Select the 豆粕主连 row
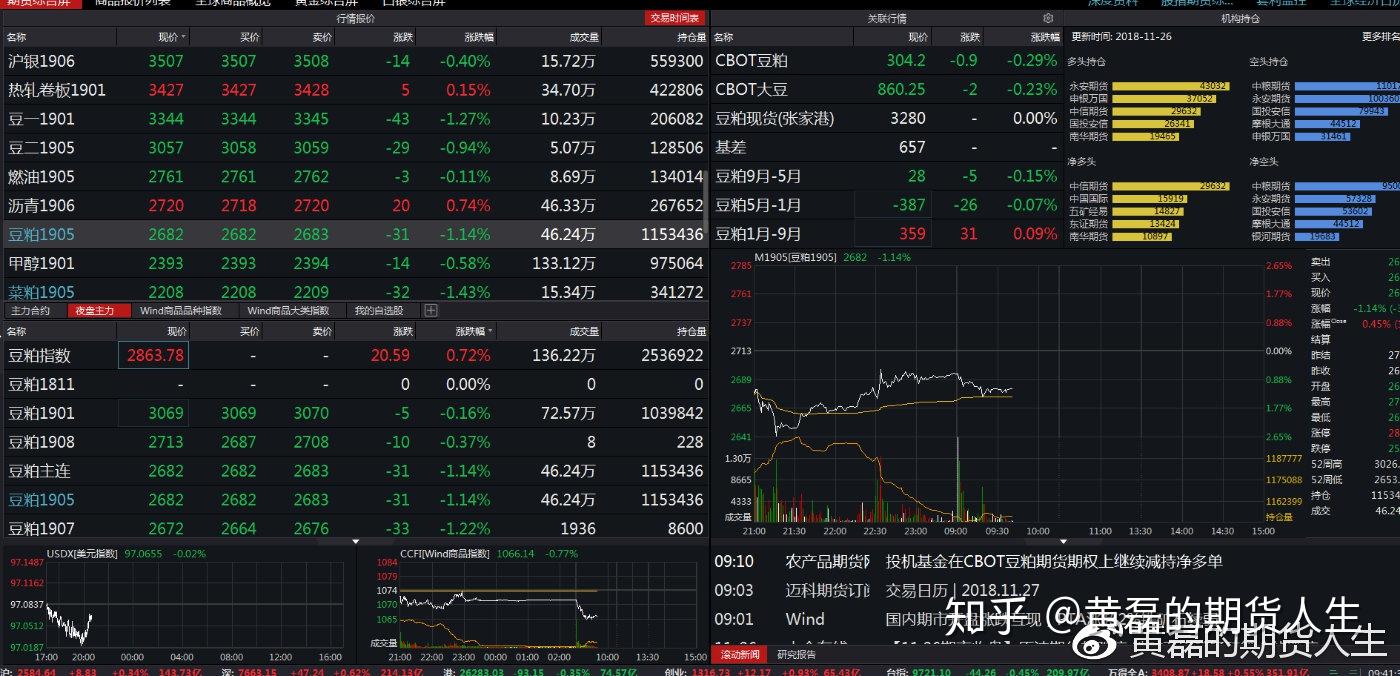The height and width of the screenshot is (676, 1400). (x=354, y=471)
